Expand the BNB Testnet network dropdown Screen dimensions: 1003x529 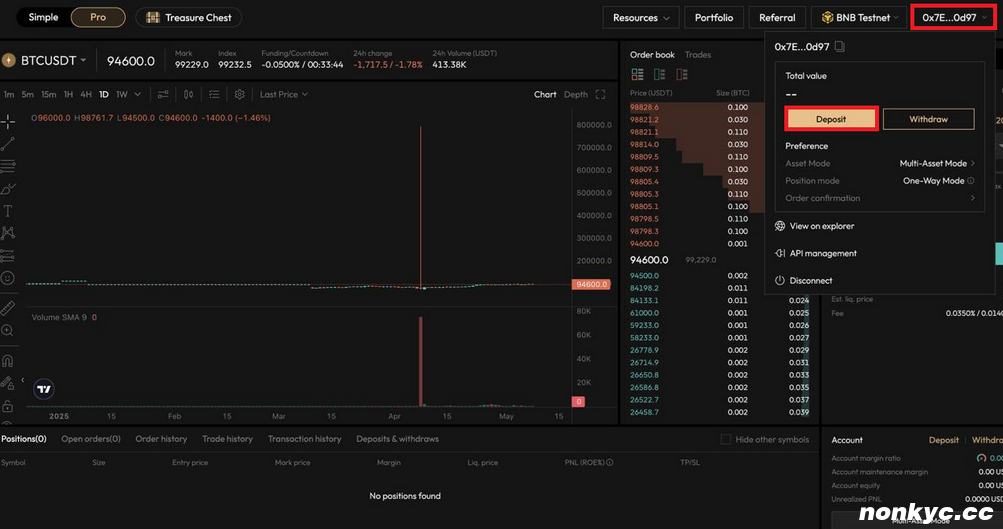[x=857, y=17]
